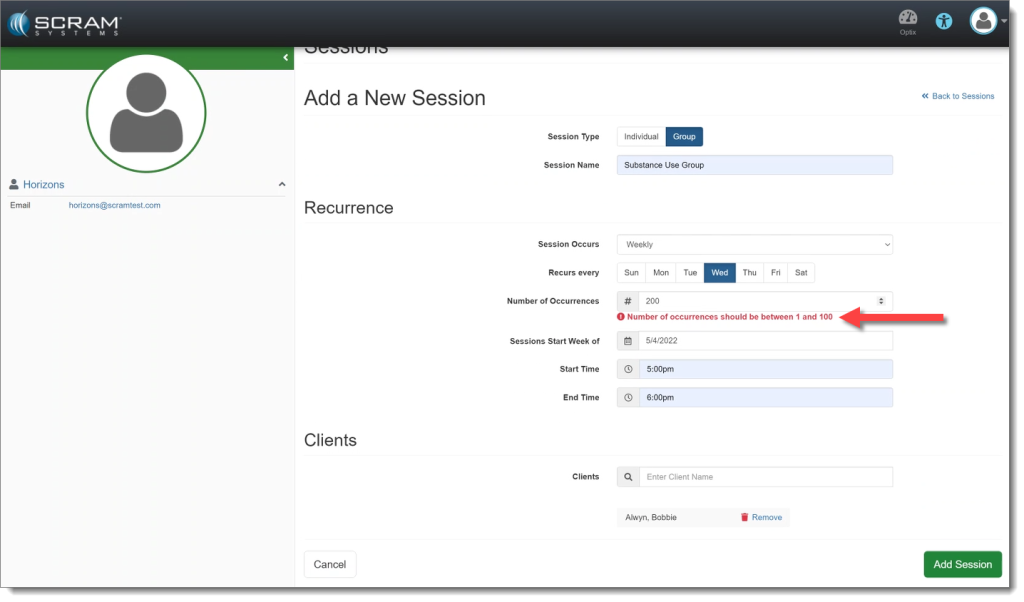The width and height of the screenshot is (1024, 602).
Task: Open the user account avatar menu
Action: point(984,21)
